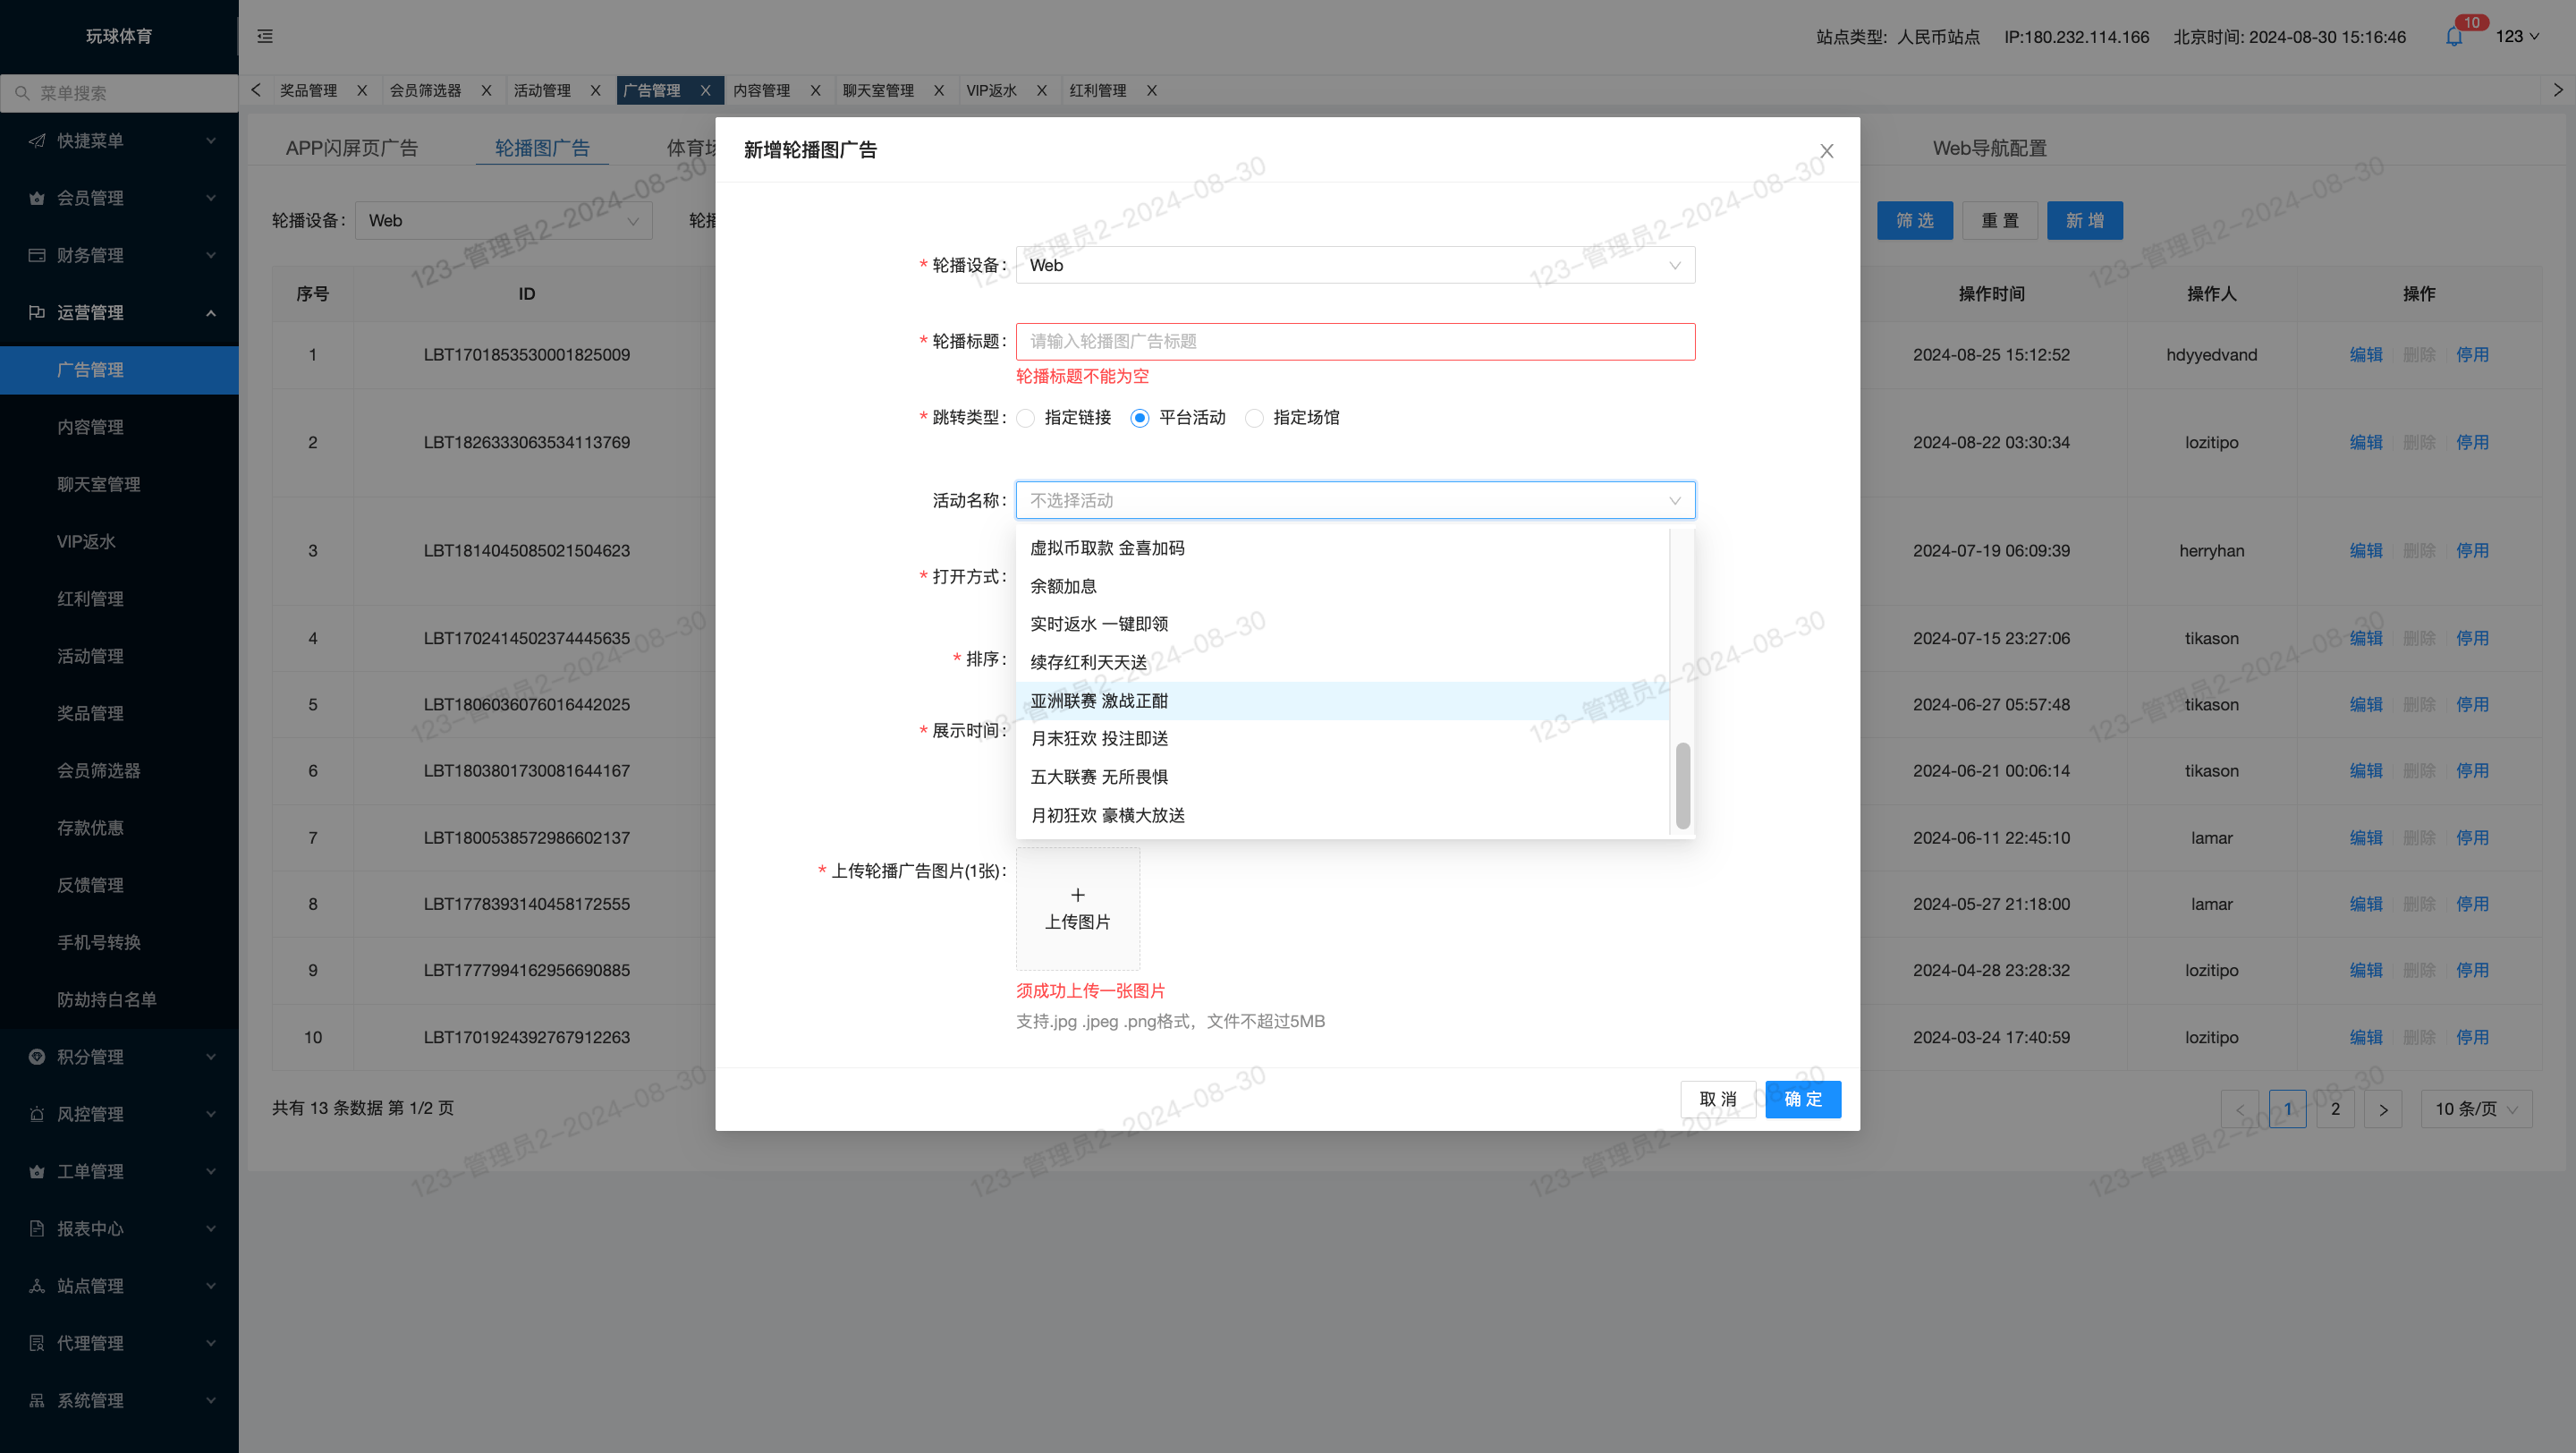This screenshot has width=2576, height=1453.
Task: Click the notification bell icon
Action: (2454, 37)
